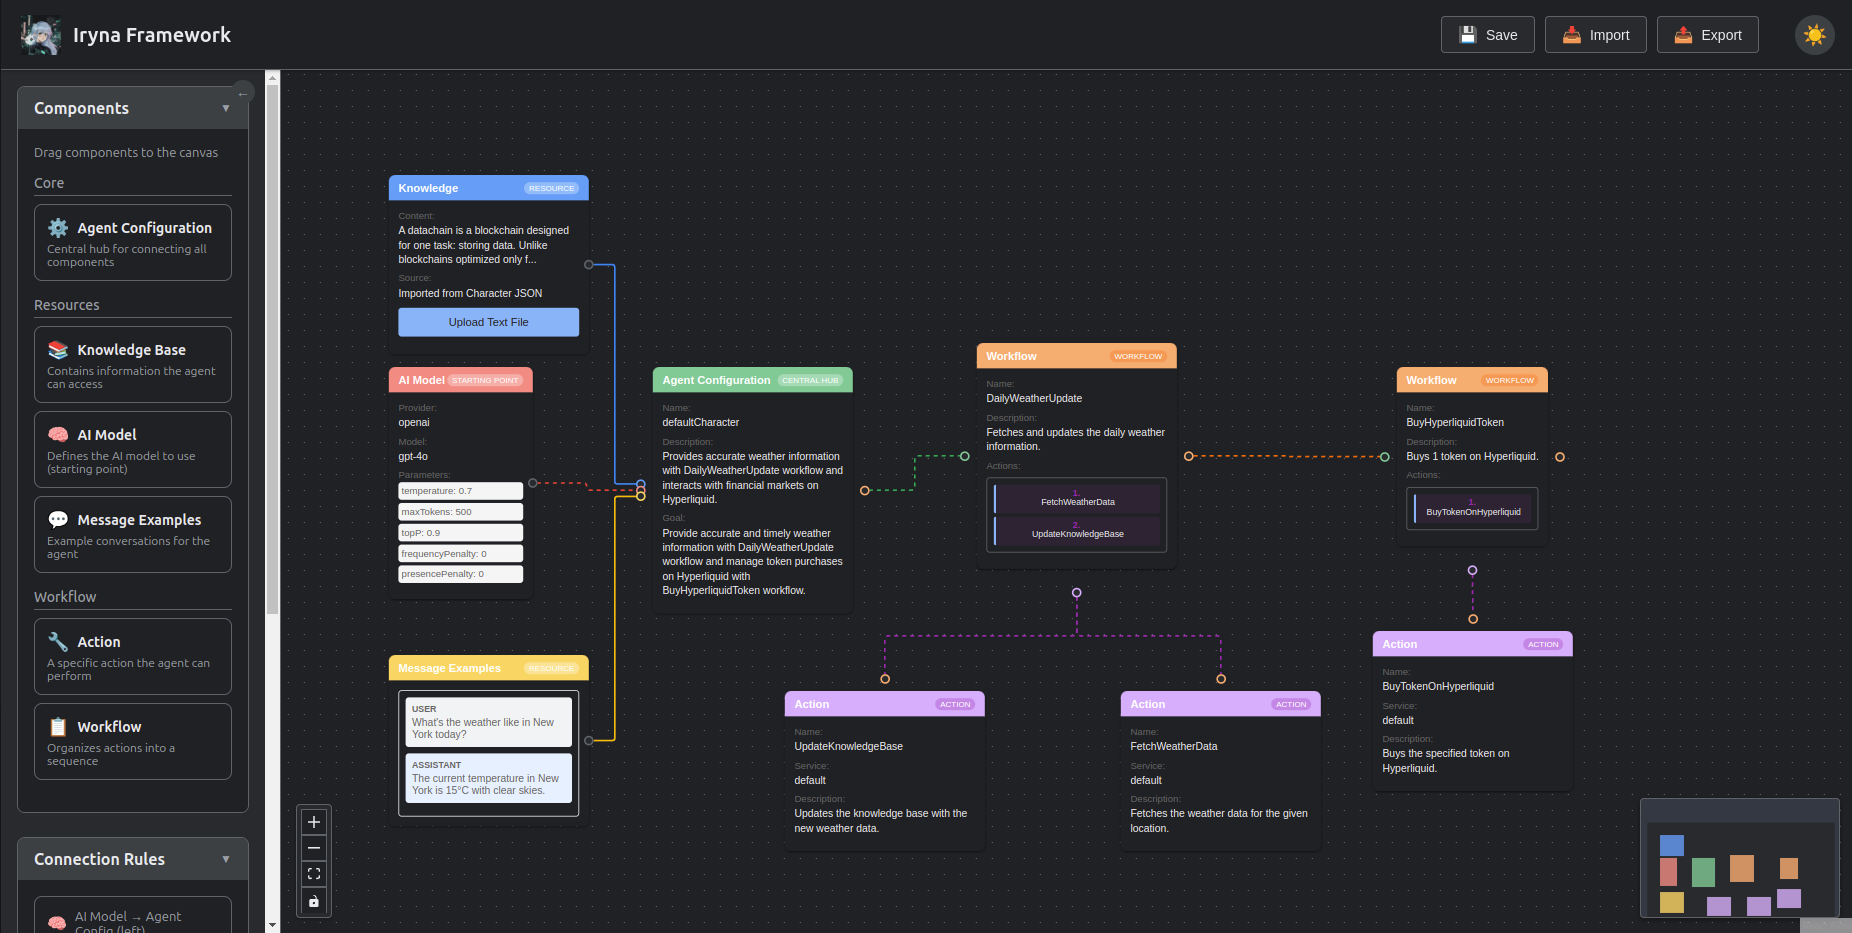Select the AI Model node header
Screen dimensions: 1852x933
tap(460, 380)
